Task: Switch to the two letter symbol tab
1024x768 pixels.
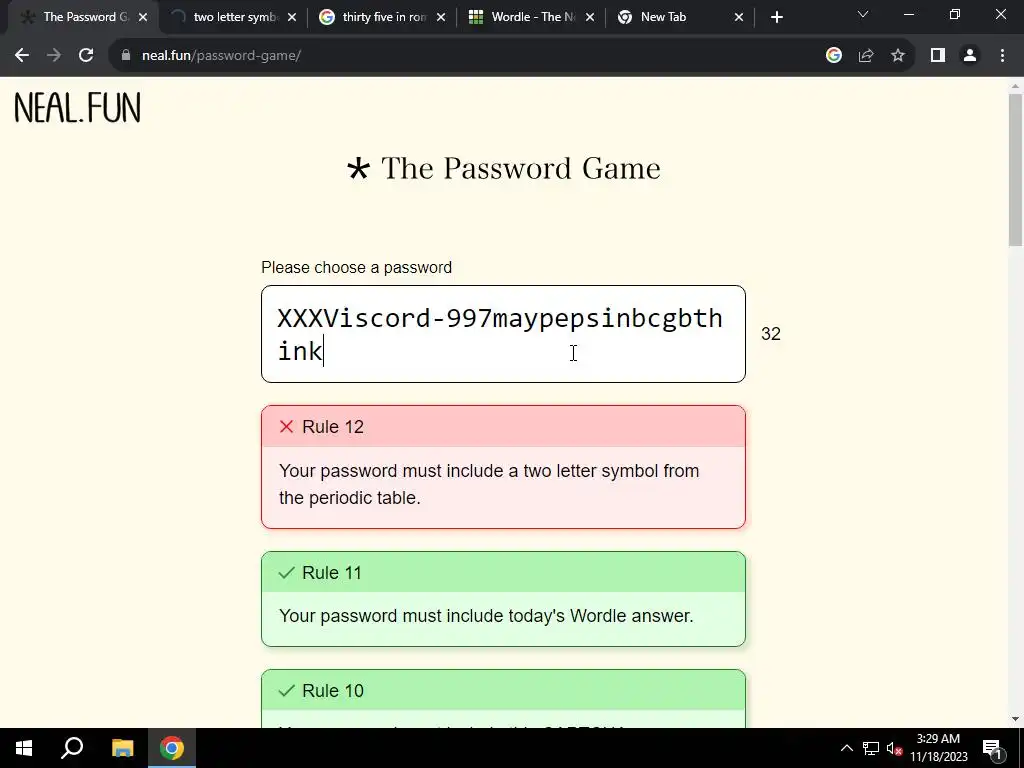Action: tap(230, 17)
